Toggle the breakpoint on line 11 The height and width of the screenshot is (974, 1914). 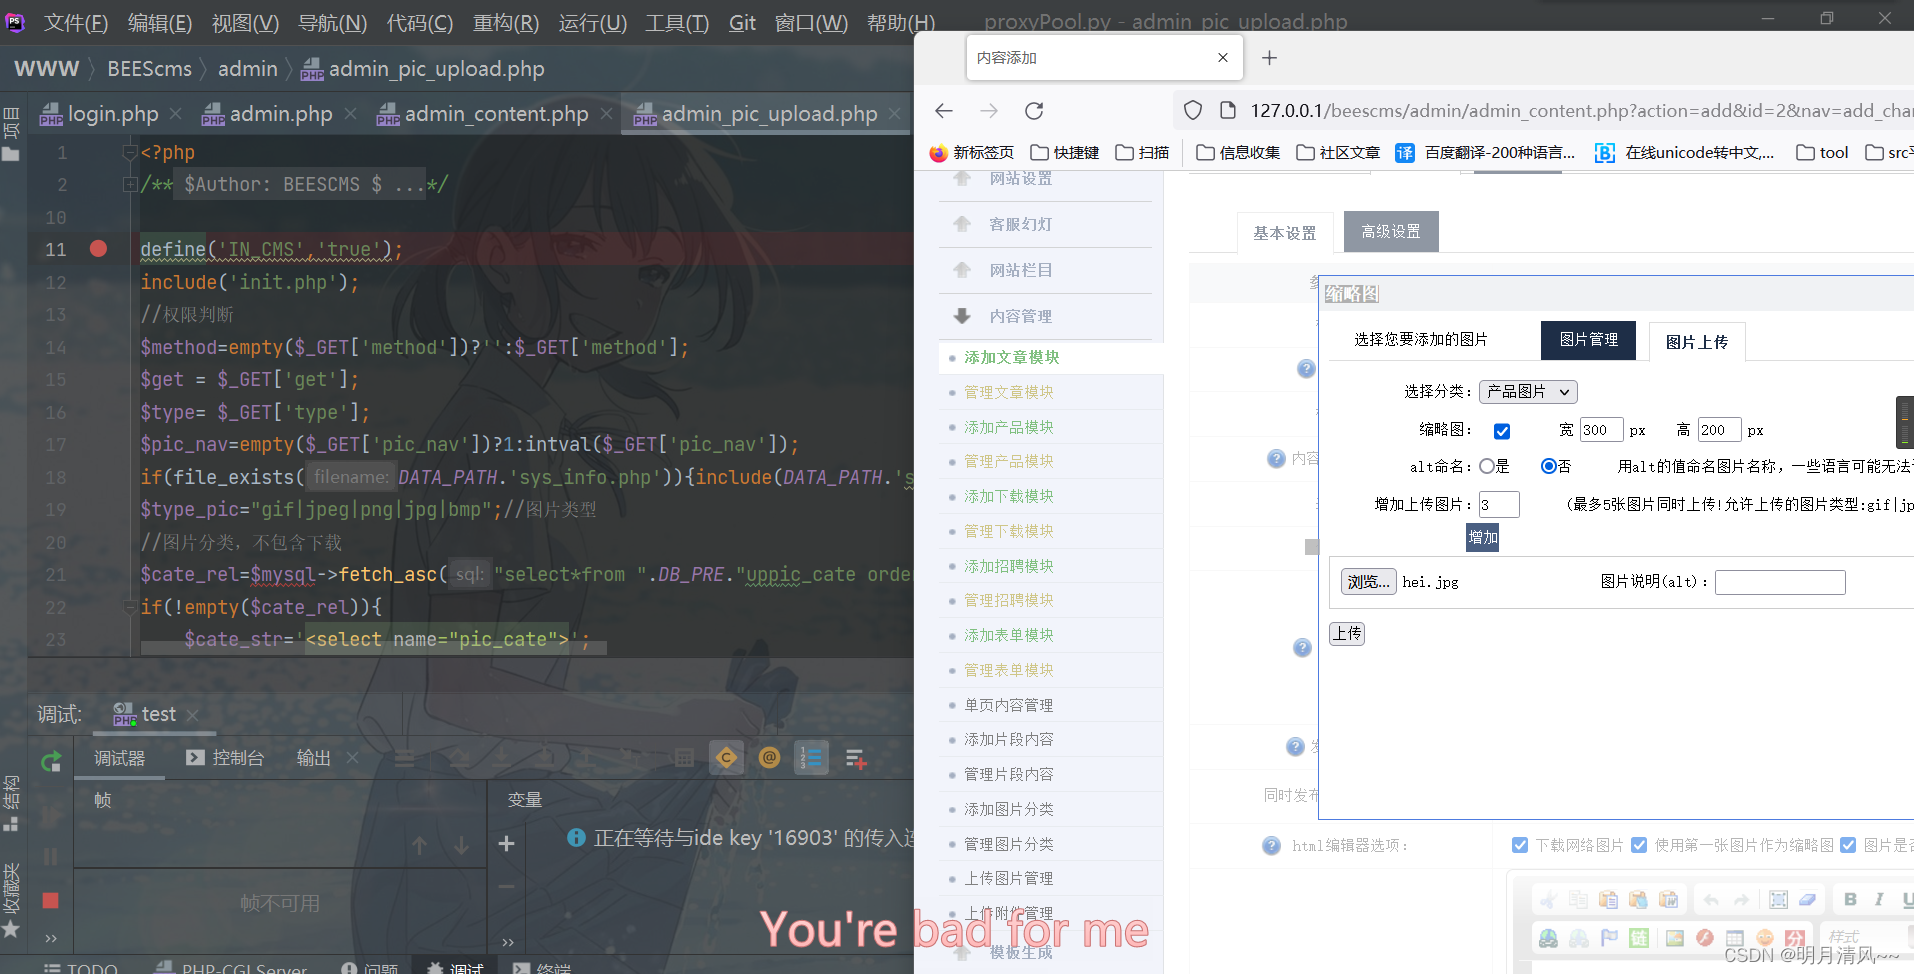pos(98,248)
